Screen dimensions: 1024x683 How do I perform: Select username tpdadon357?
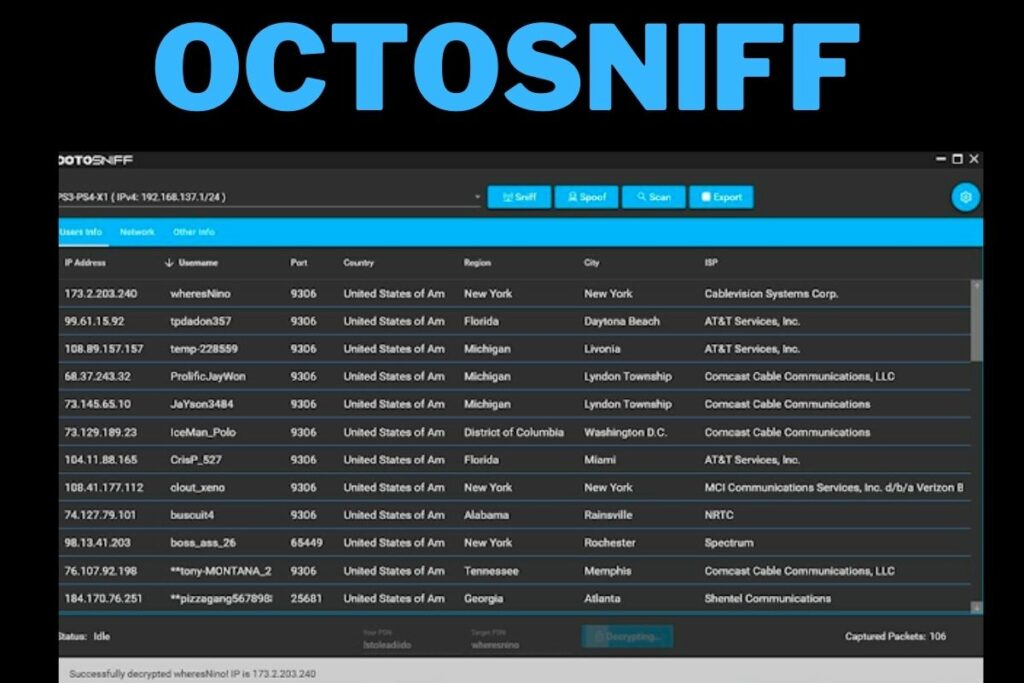pos(200,321)
